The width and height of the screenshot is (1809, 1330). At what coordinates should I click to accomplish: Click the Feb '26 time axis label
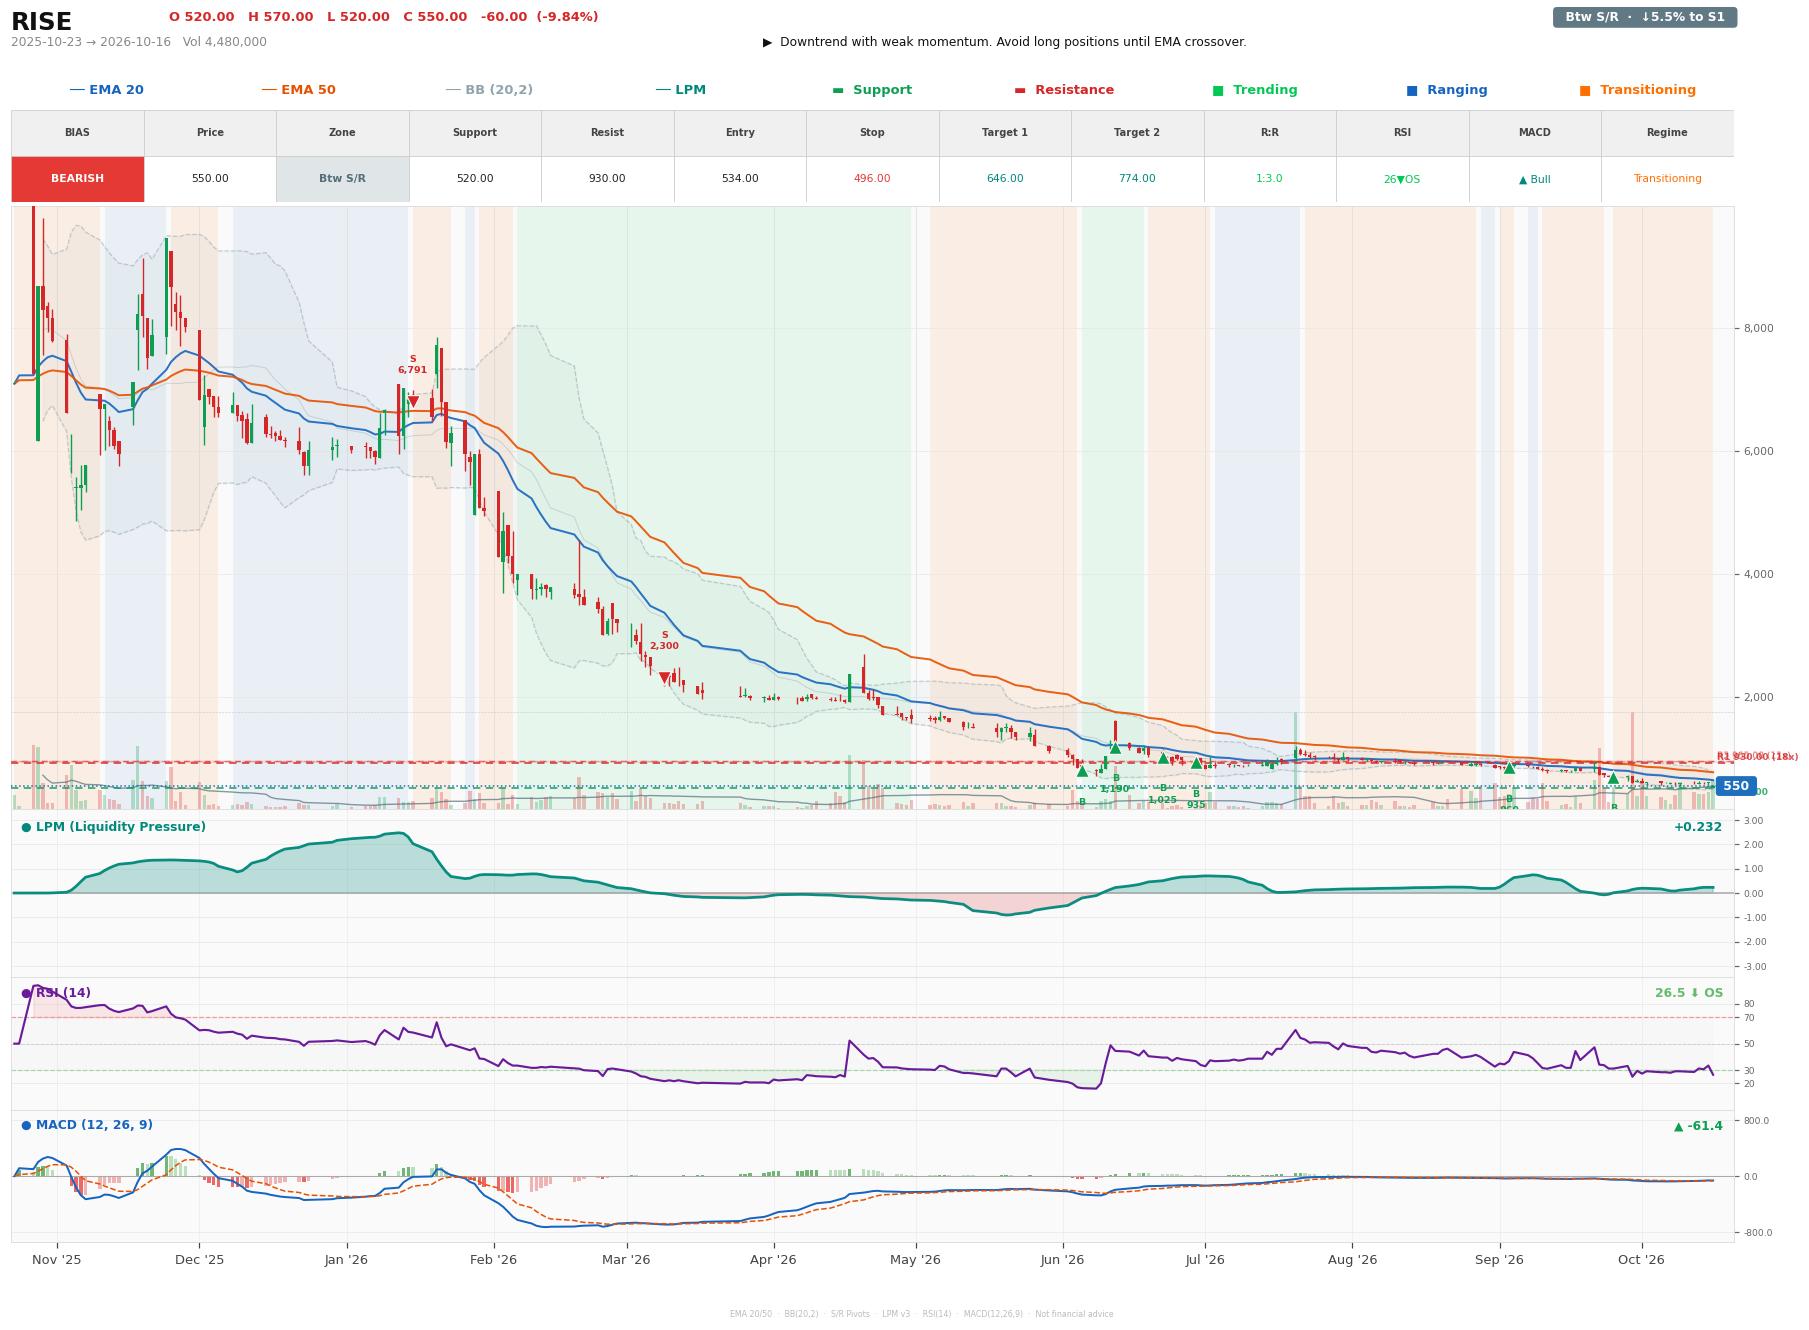494,1260
